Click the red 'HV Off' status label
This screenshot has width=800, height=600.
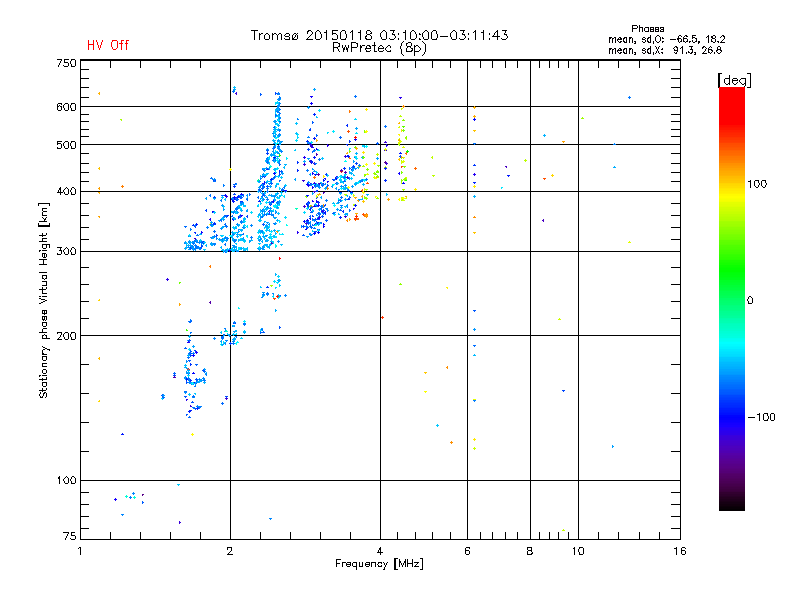pos(108,45)
